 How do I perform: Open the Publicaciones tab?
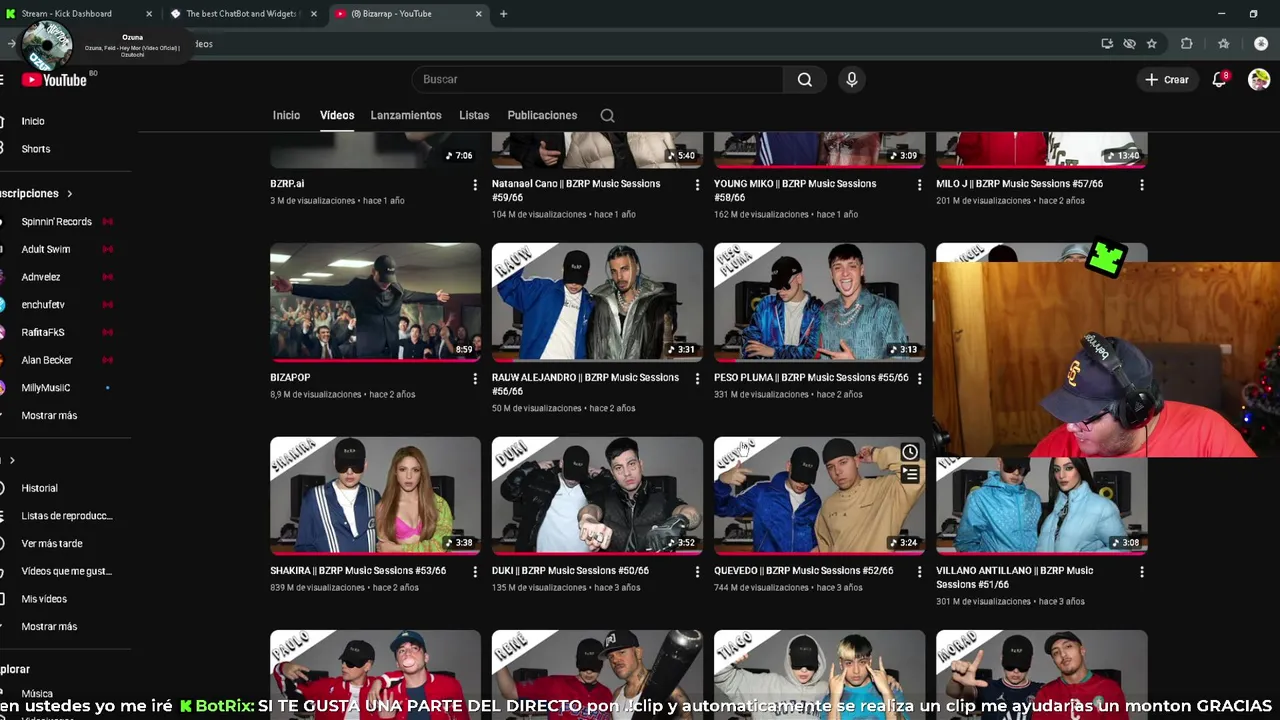point(542,115)
